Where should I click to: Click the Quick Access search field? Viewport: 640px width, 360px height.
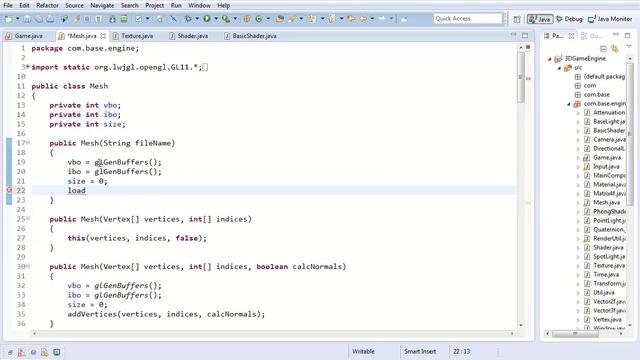pos(468,19)
